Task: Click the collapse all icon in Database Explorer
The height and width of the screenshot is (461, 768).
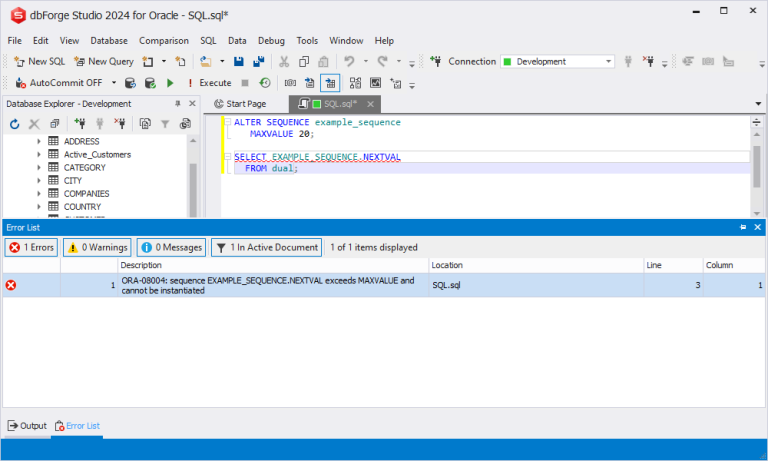Action: [x=55, y=124]
